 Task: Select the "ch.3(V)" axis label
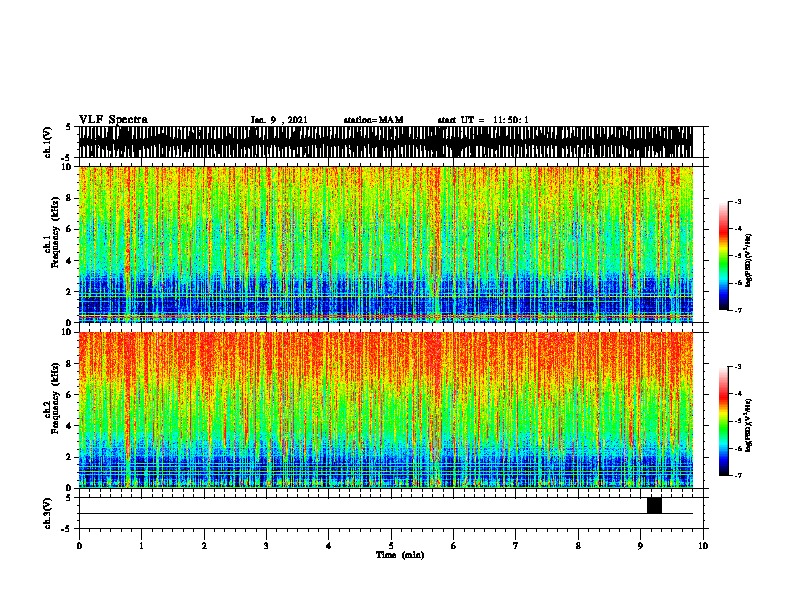48,513
